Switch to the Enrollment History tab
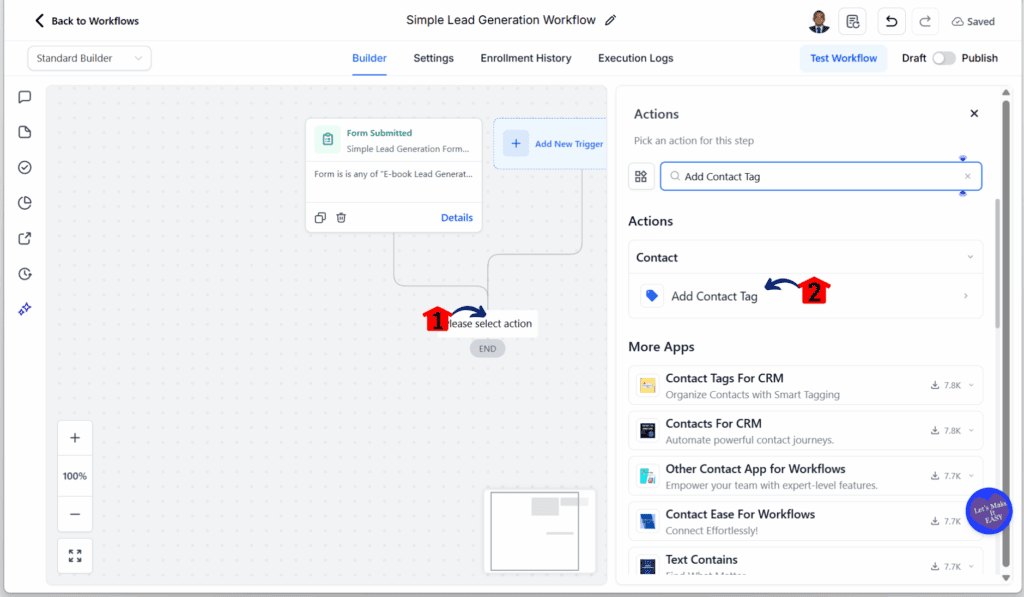 tap(525, 58)
